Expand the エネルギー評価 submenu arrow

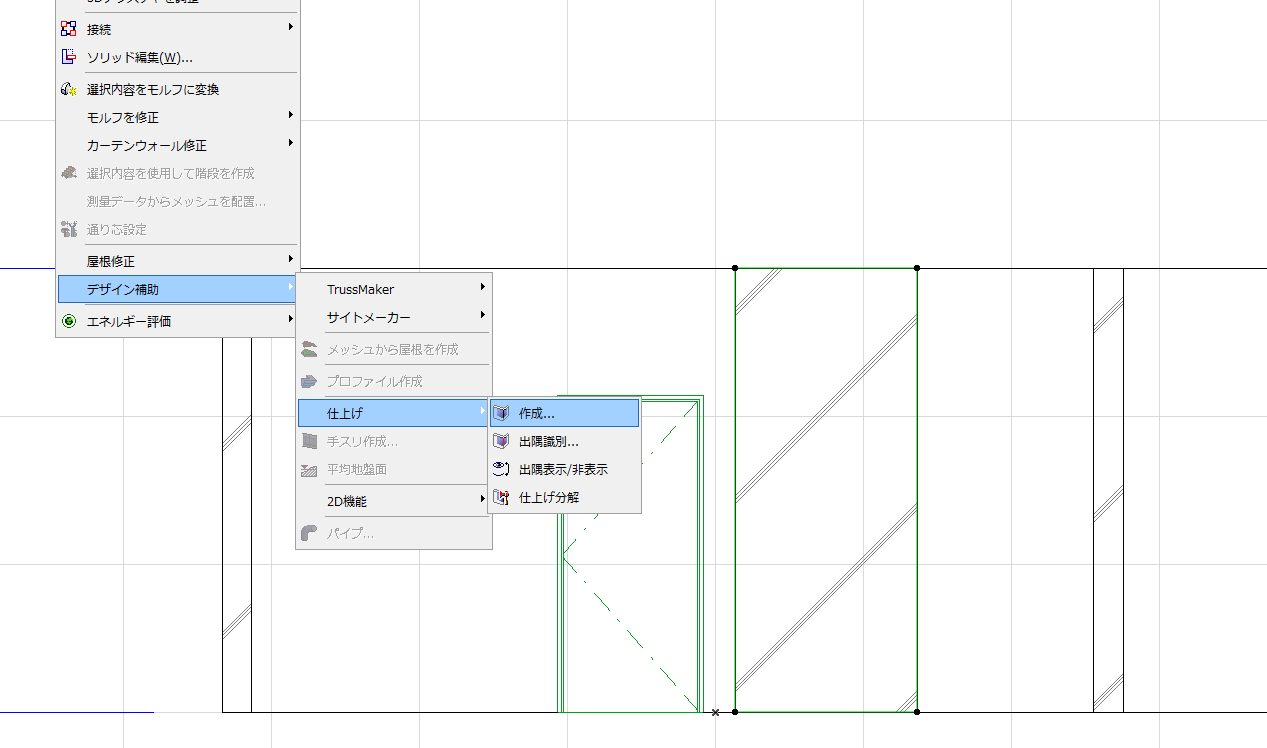290,319
